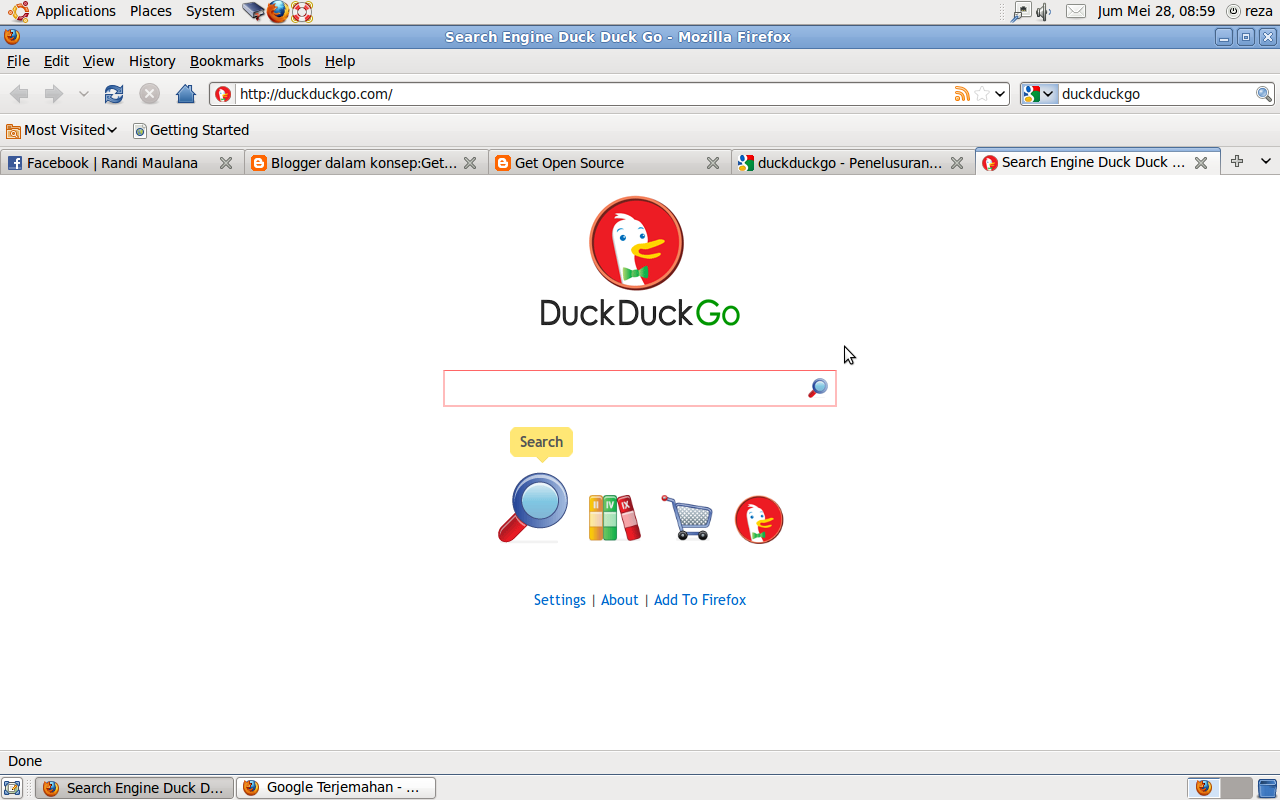The height and width of the screenshot is (800, 1280).
Task: Launch Firefox from top panel launcher
Action: click(x=278, y=12)
